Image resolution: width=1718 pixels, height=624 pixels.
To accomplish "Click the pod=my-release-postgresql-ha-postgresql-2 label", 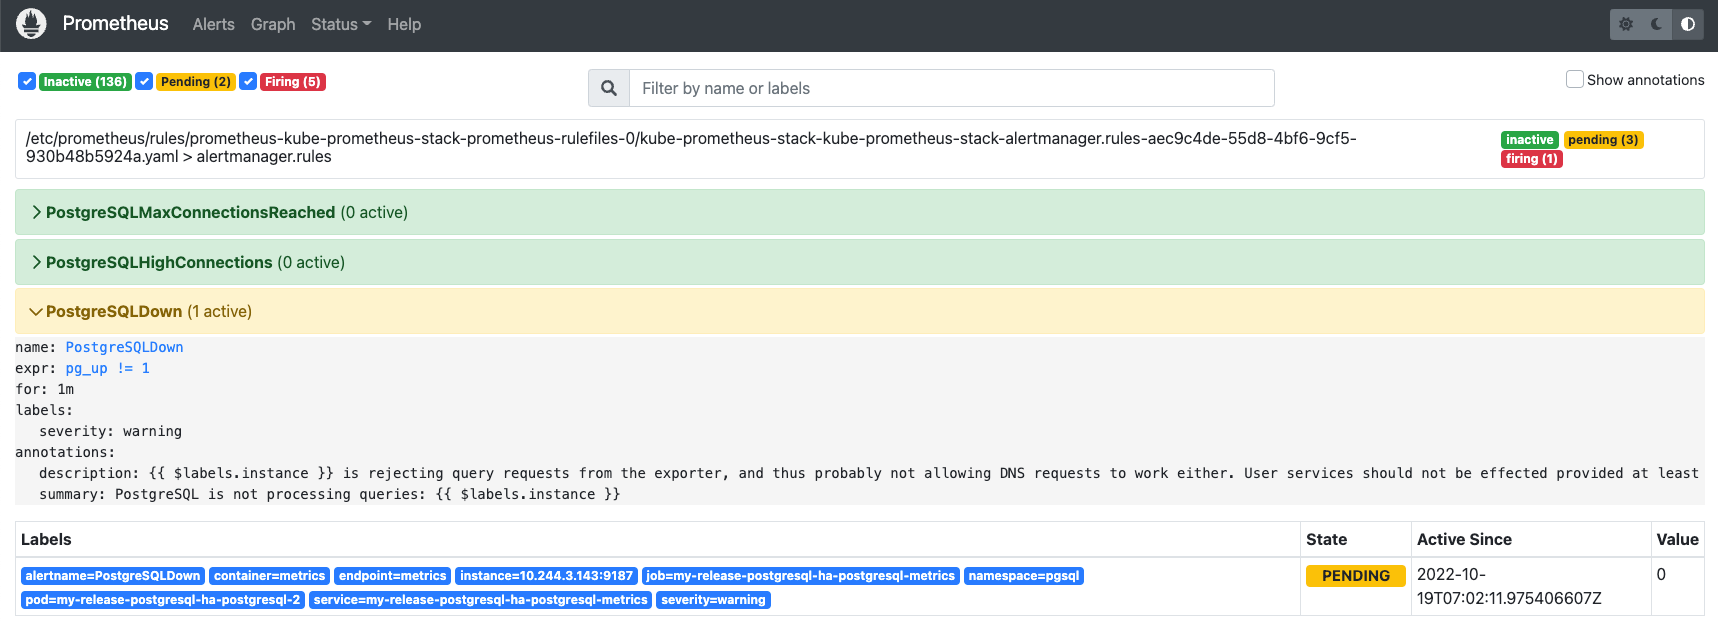I will click(x=163, y=600).
